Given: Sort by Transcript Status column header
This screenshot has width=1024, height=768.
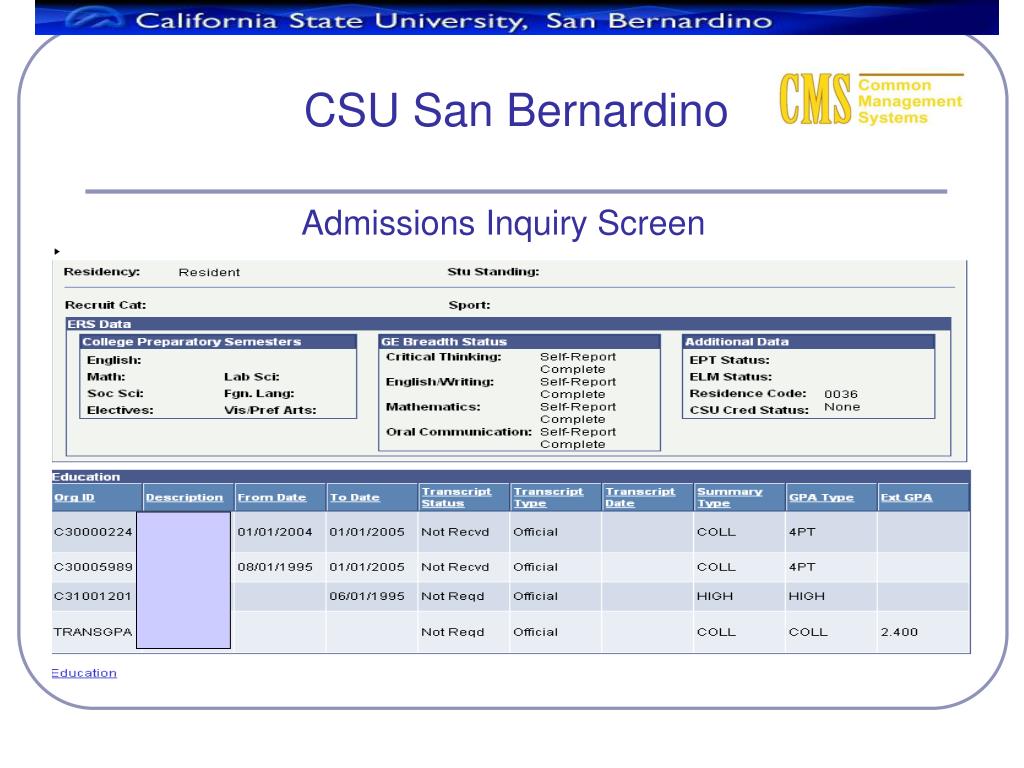Looking at the screenshot, I should click(x=456, y=497).
